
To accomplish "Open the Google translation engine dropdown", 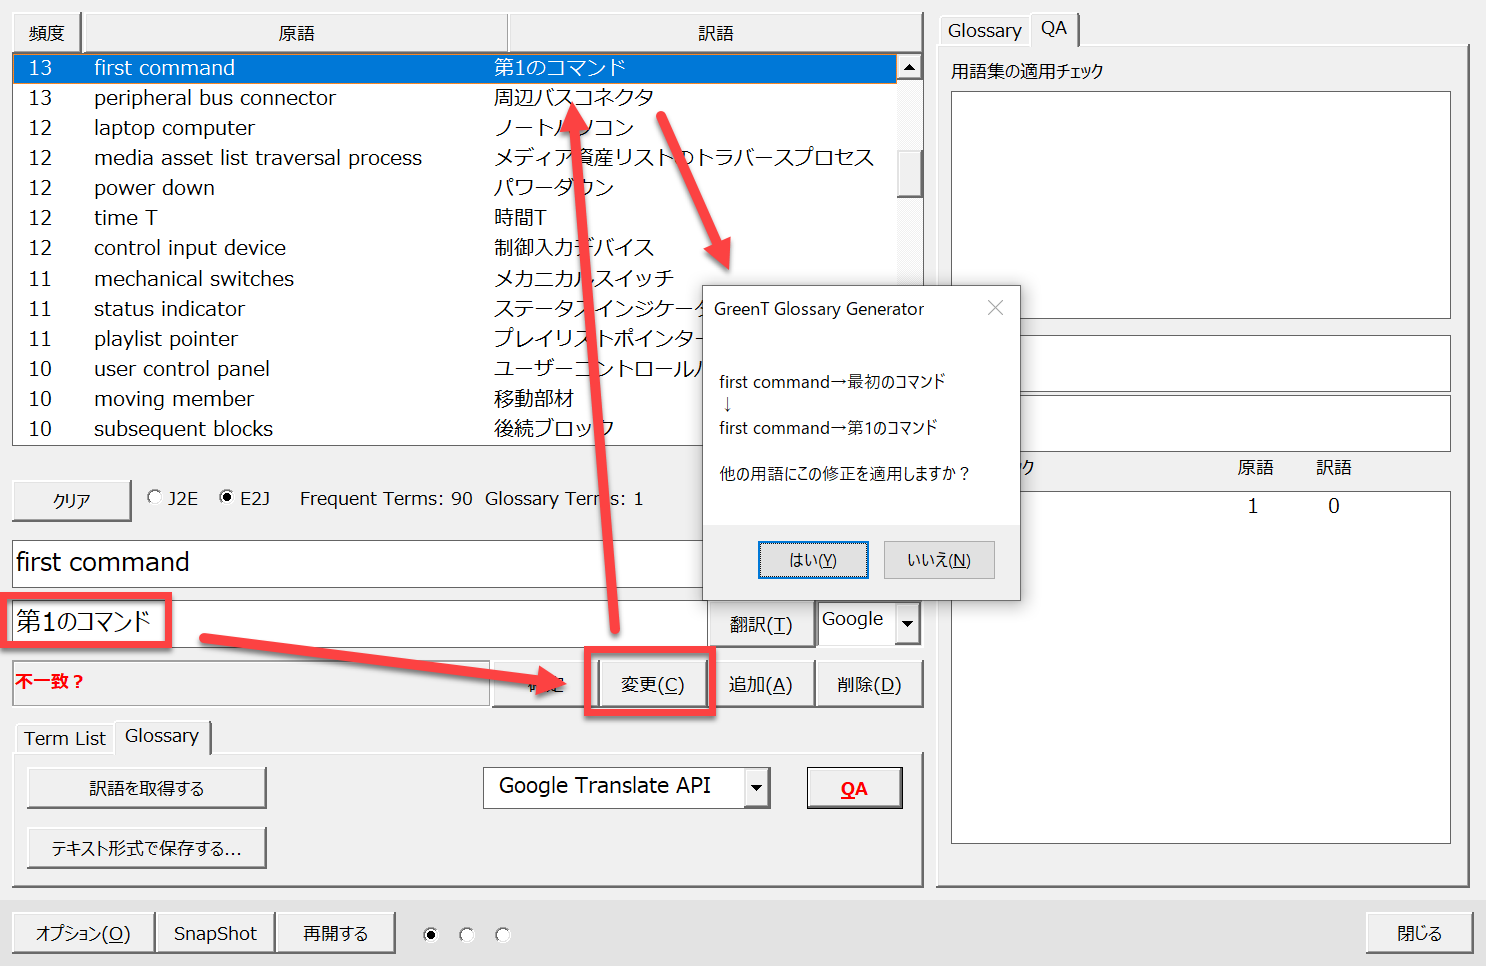I will pos(907,624).
